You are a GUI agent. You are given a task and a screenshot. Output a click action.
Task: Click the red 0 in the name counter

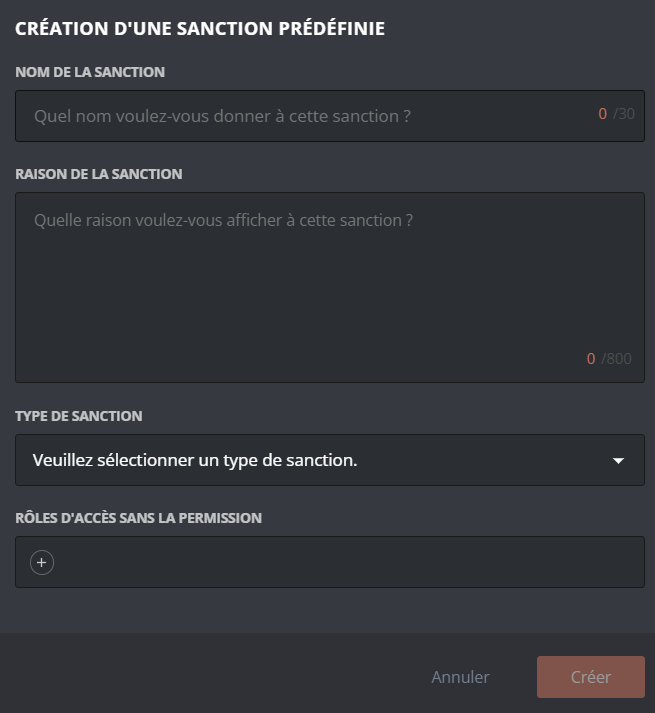(x=603, y=114)
